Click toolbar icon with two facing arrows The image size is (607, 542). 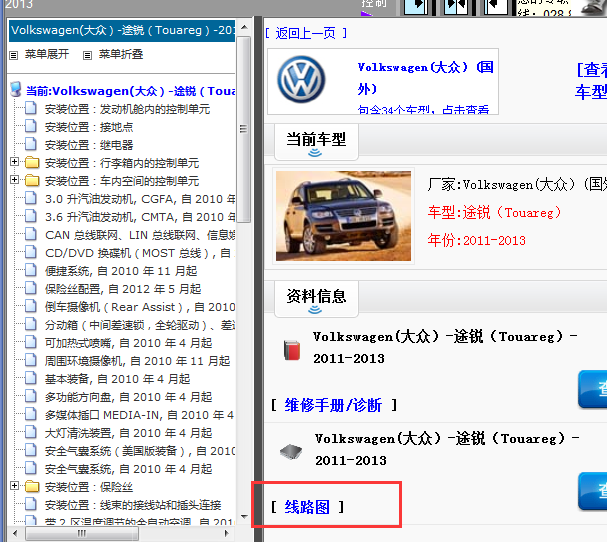(x=456, y=7)
